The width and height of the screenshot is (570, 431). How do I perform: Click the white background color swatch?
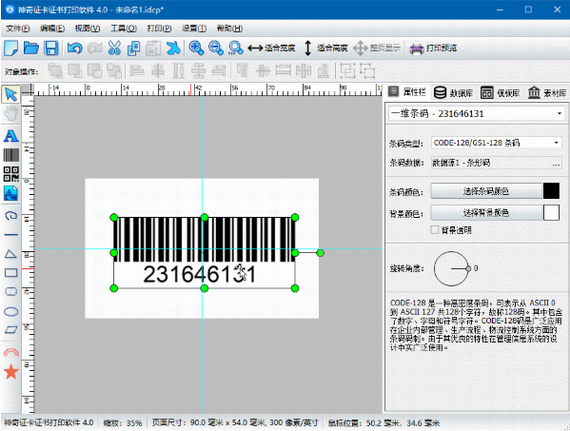(551, 213)
